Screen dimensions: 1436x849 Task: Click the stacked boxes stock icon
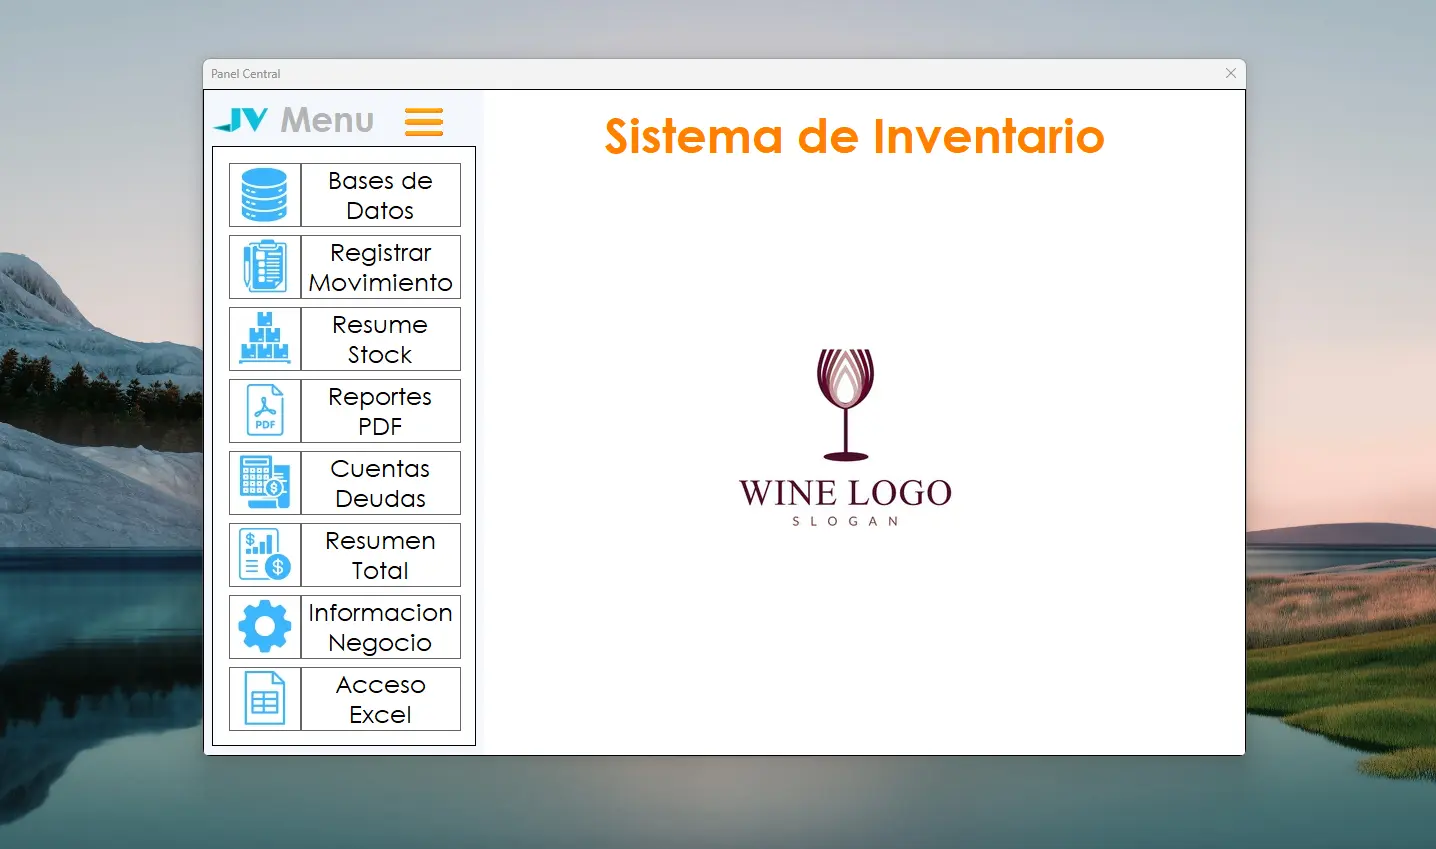(x=265, y=339)
